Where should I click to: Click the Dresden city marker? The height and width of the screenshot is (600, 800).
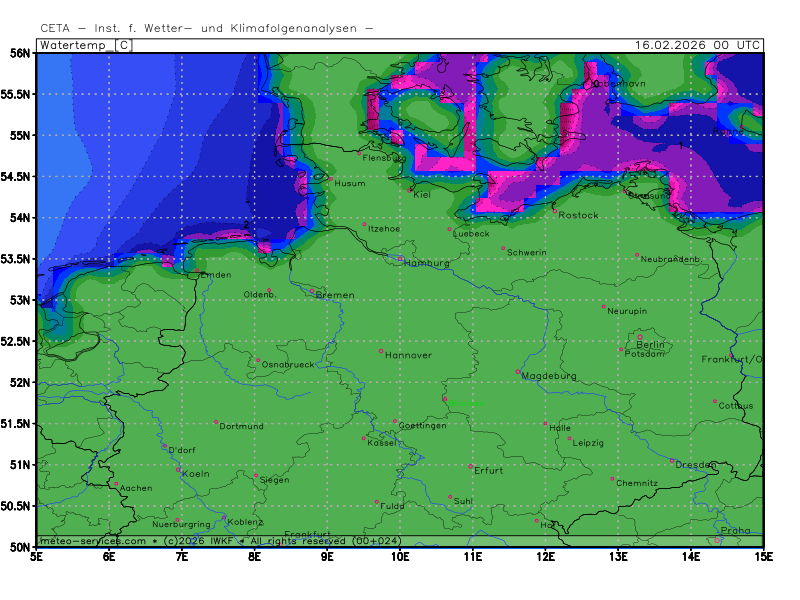click(x=672, y=461)
